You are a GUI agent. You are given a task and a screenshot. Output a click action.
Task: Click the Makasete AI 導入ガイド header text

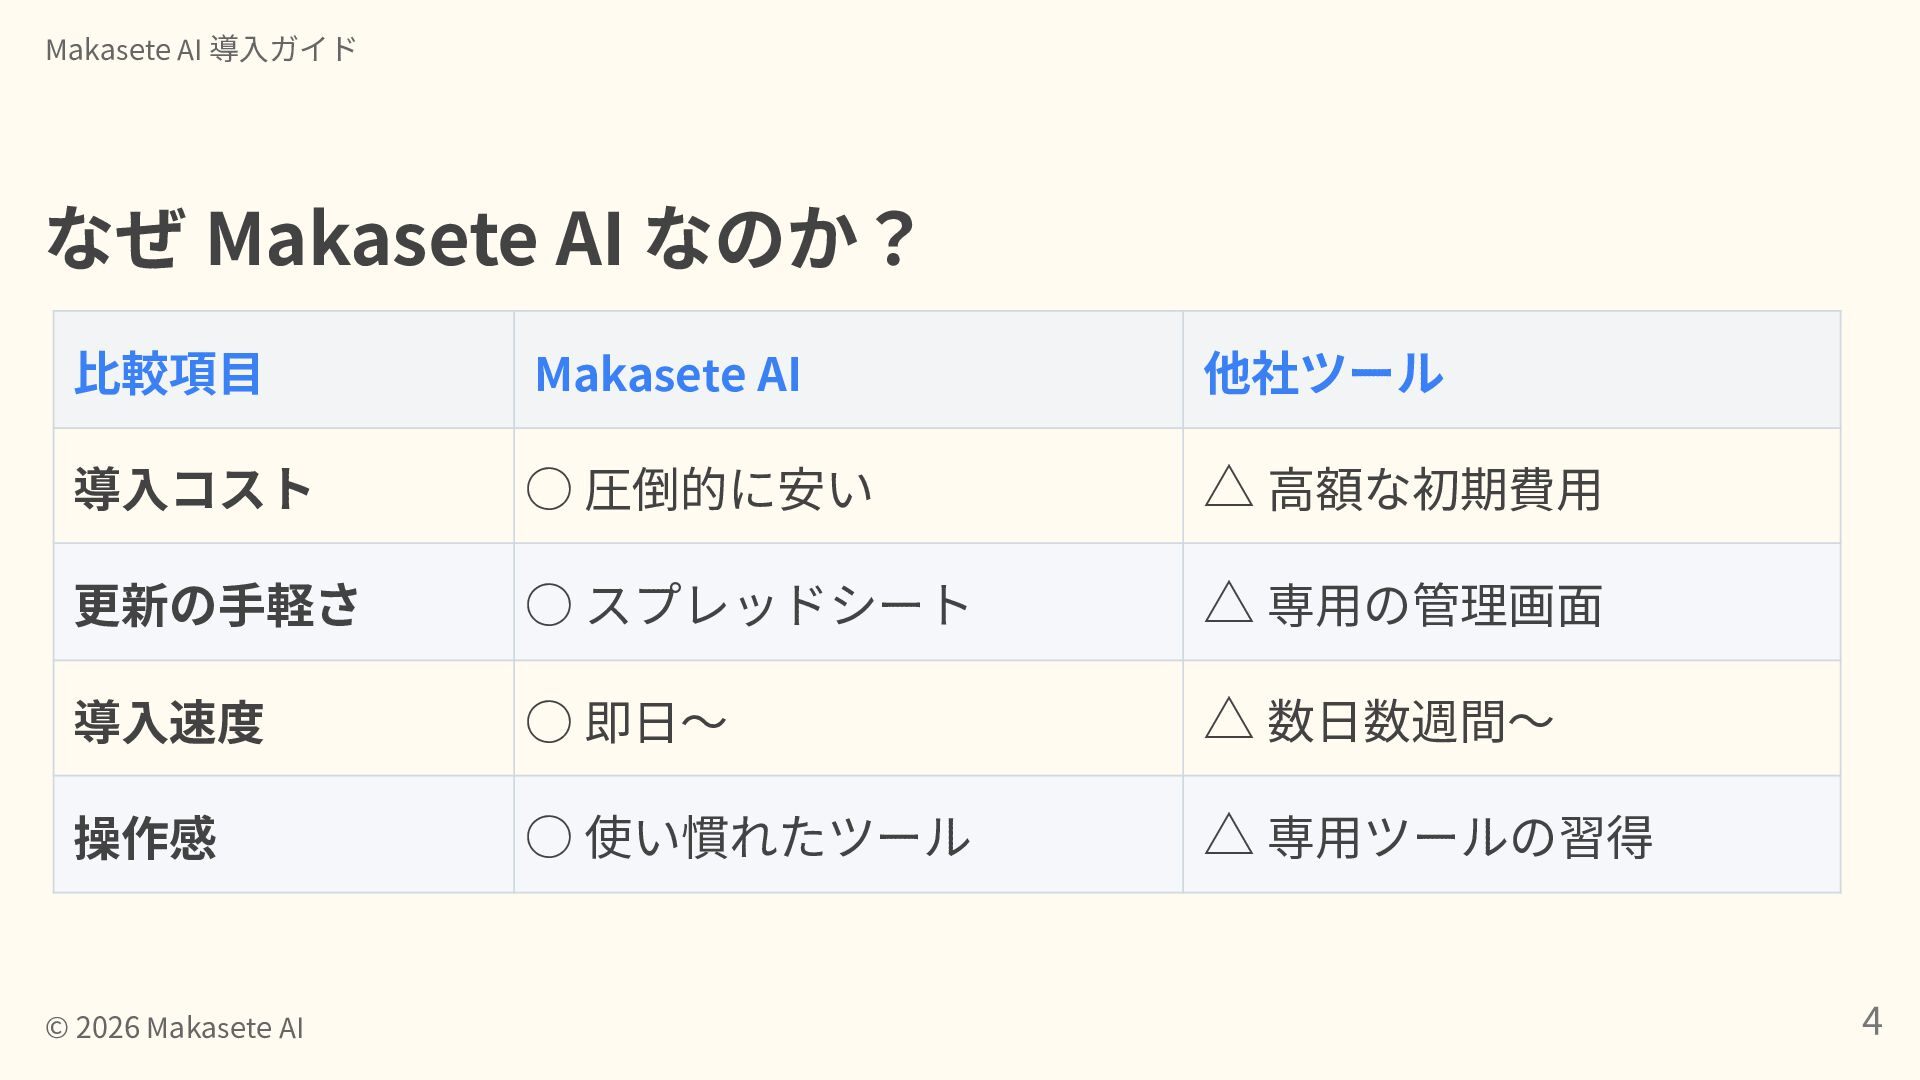coord(201,49)
